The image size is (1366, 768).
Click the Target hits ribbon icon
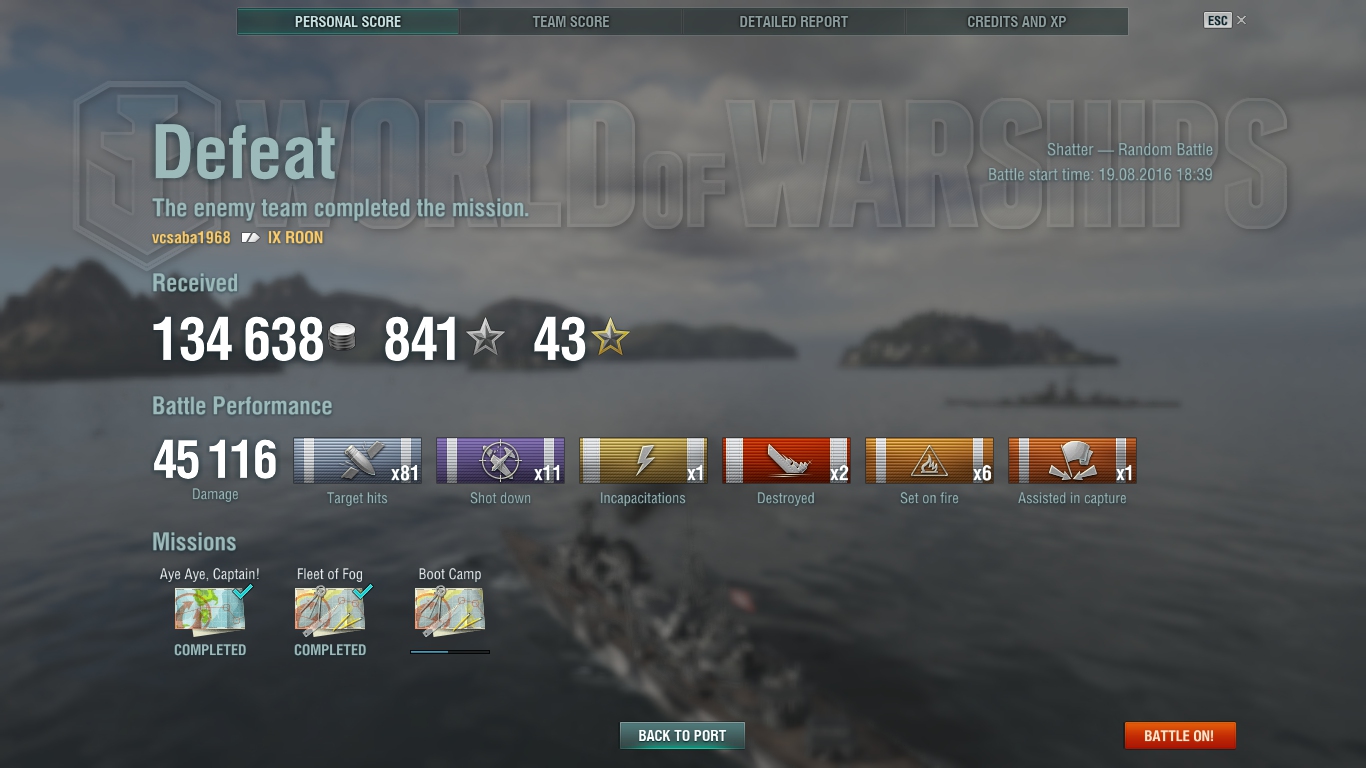click(357, 460)
